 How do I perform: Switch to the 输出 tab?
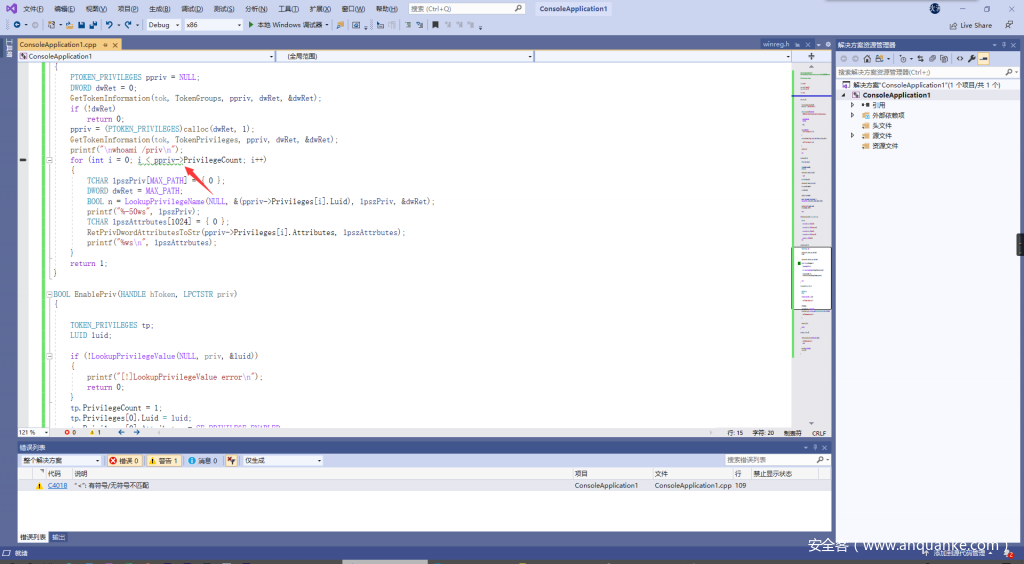pyautogui.click(x=59, y=537)
